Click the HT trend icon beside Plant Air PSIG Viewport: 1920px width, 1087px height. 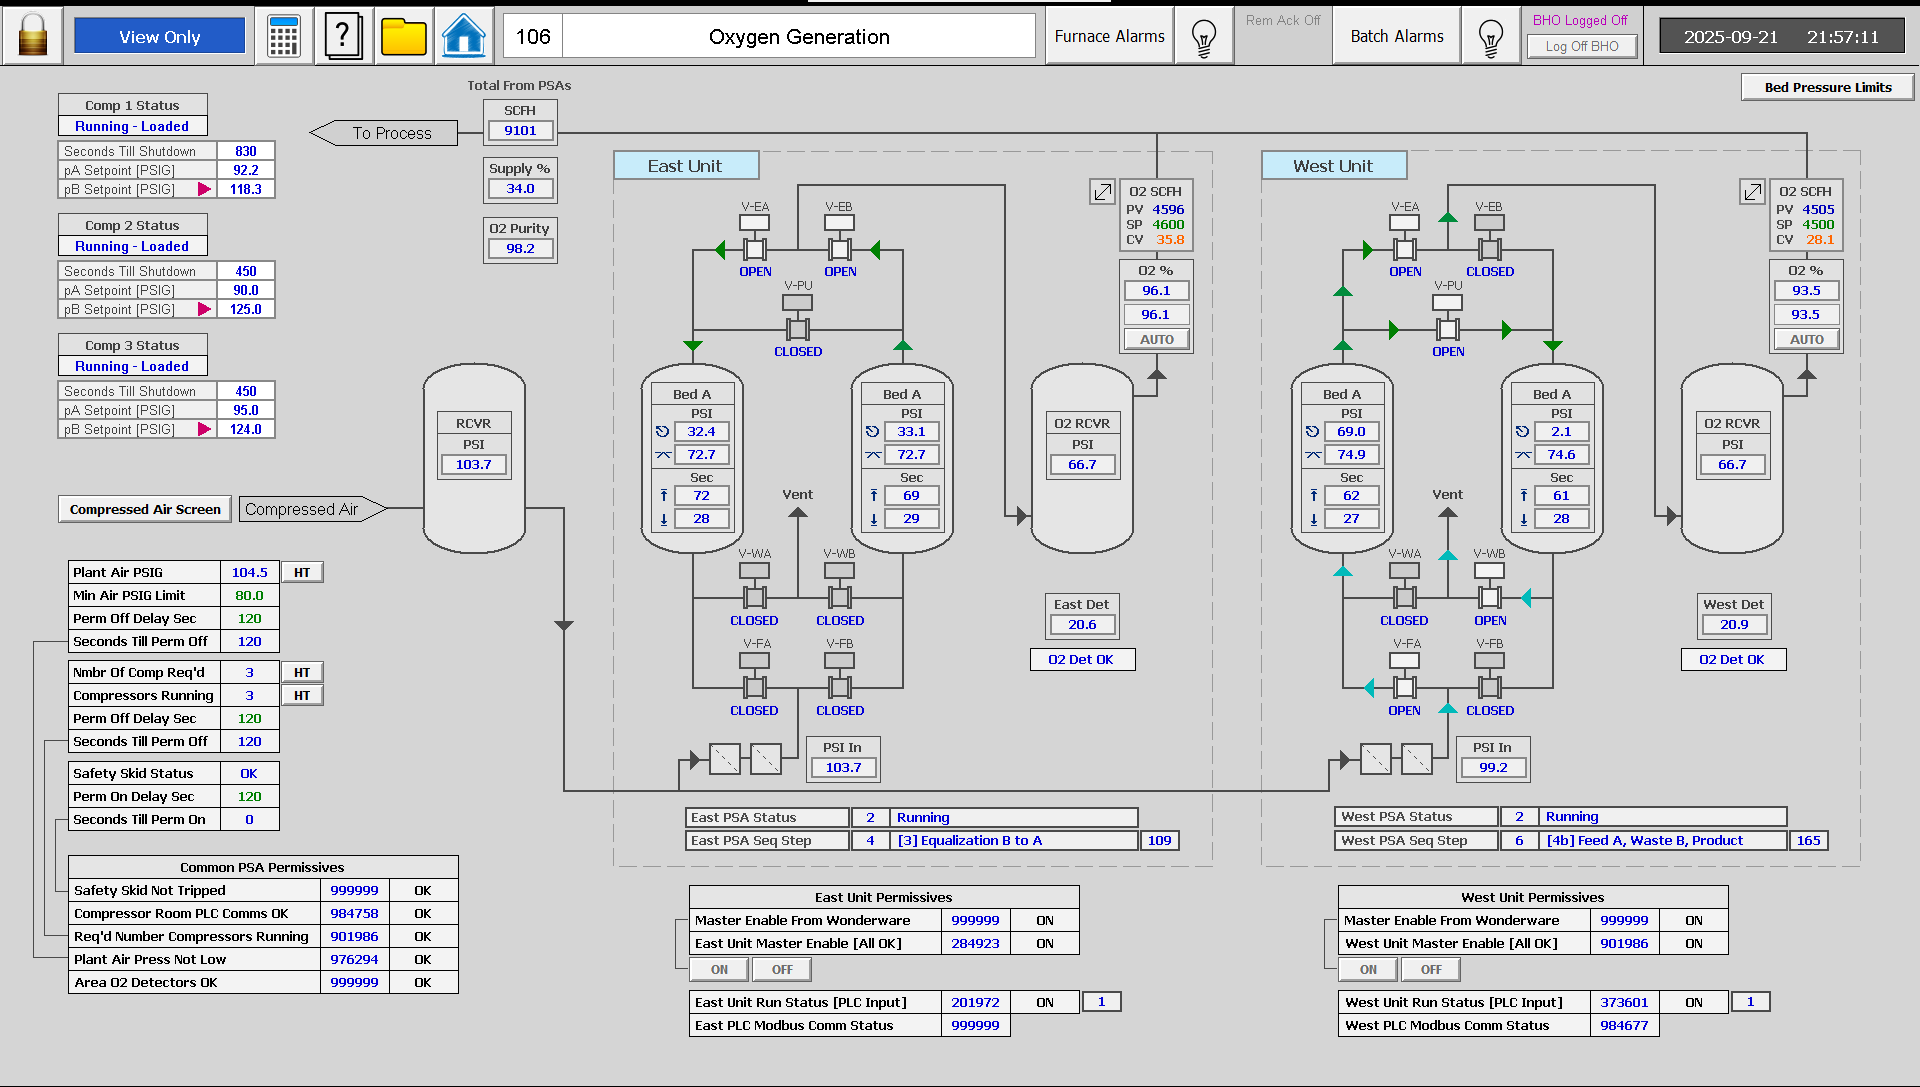coord(301,571)
